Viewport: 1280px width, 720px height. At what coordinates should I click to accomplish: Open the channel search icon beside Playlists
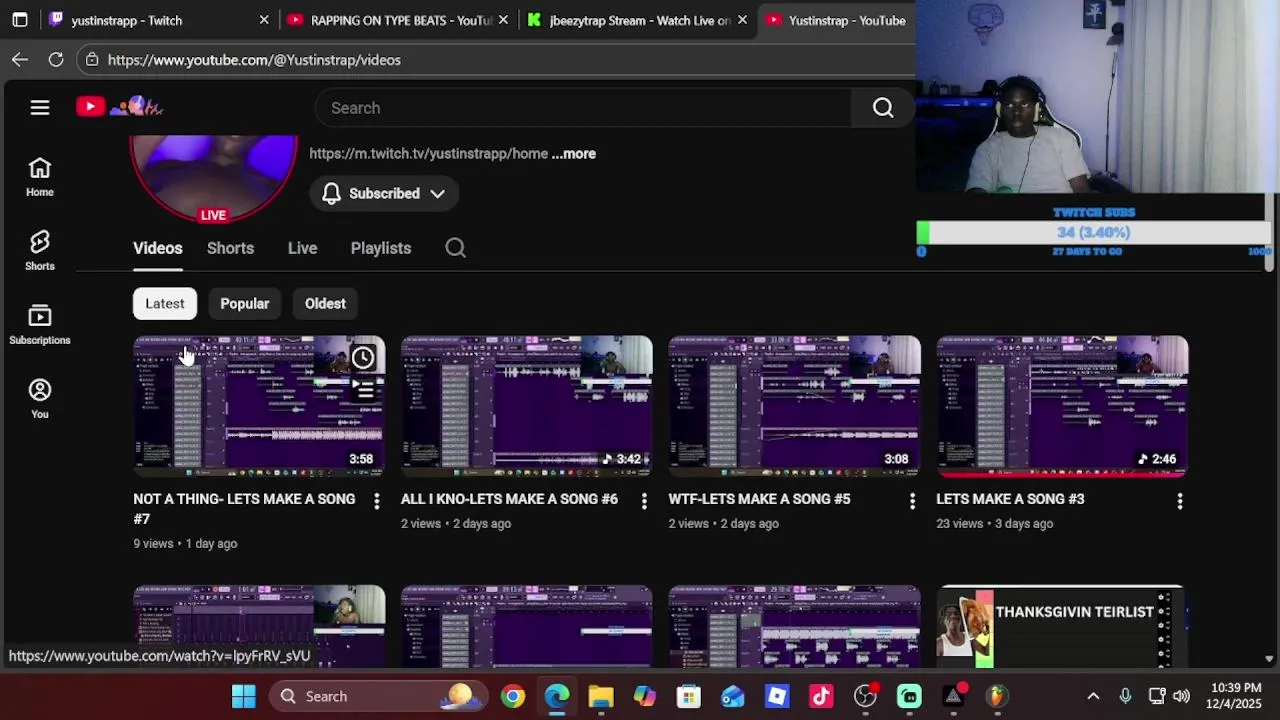[x=455, y=248]
